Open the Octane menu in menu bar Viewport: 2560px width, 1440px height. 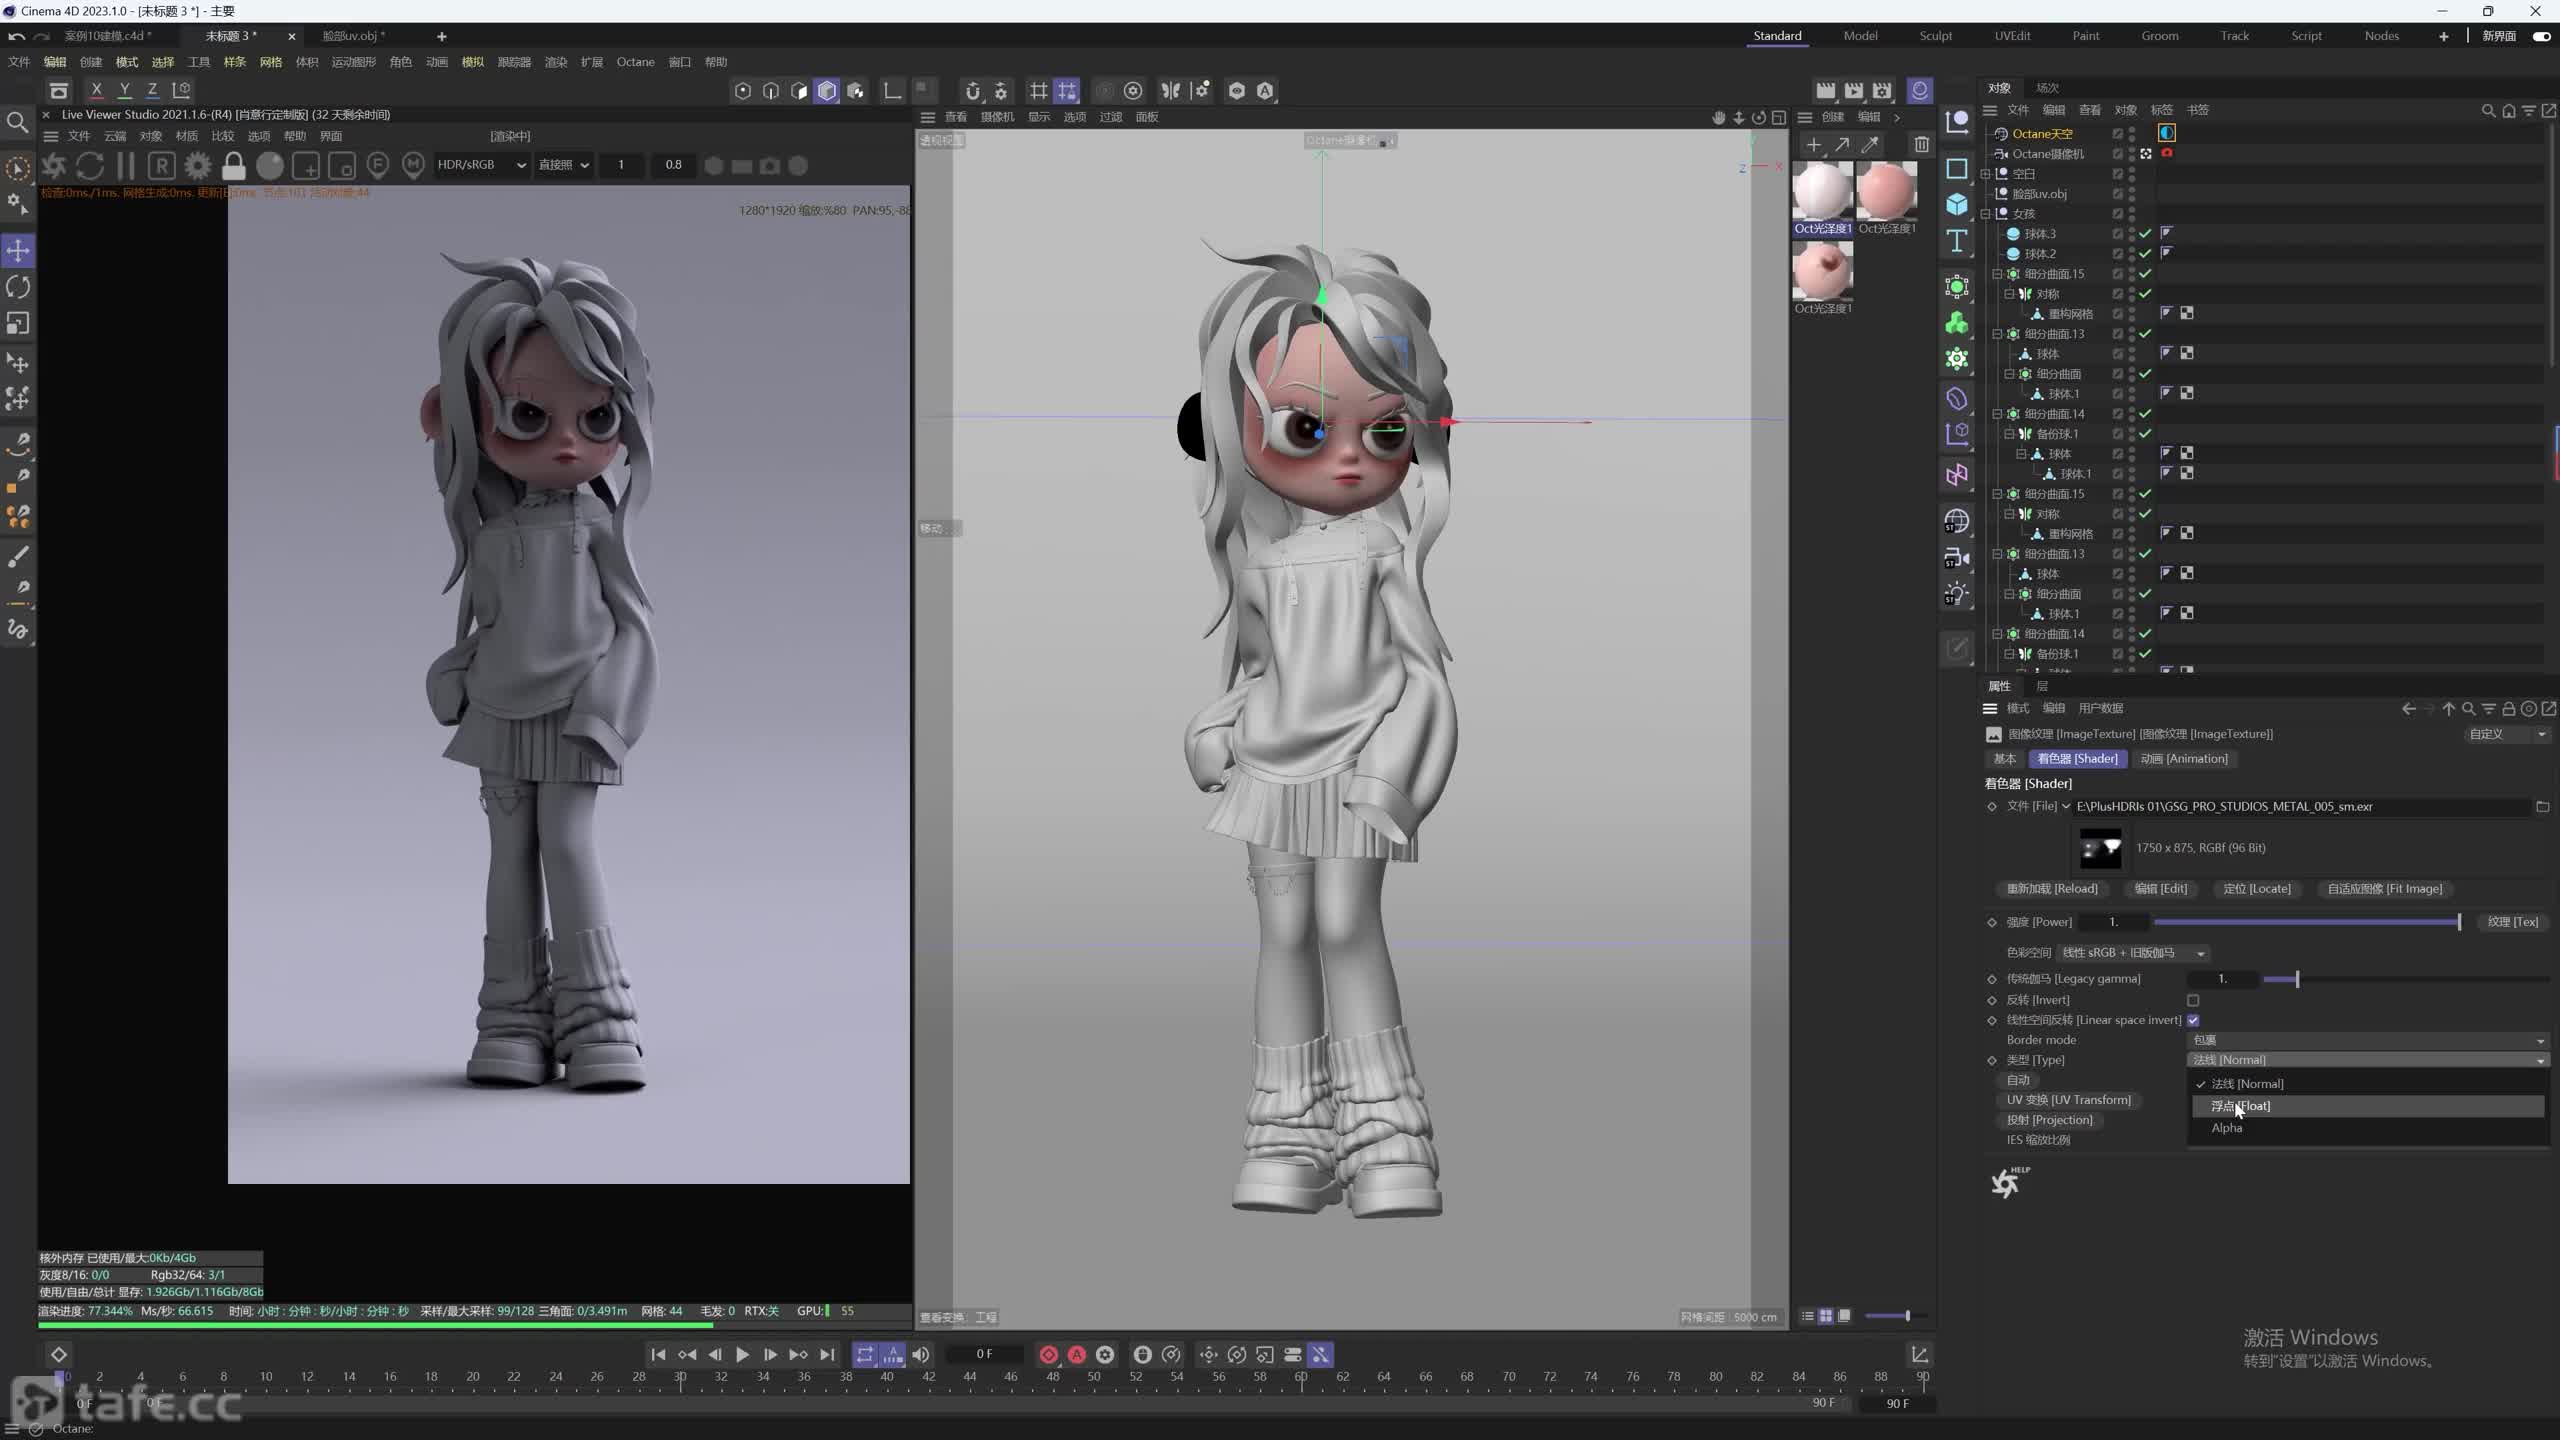(x=635, y=62)
